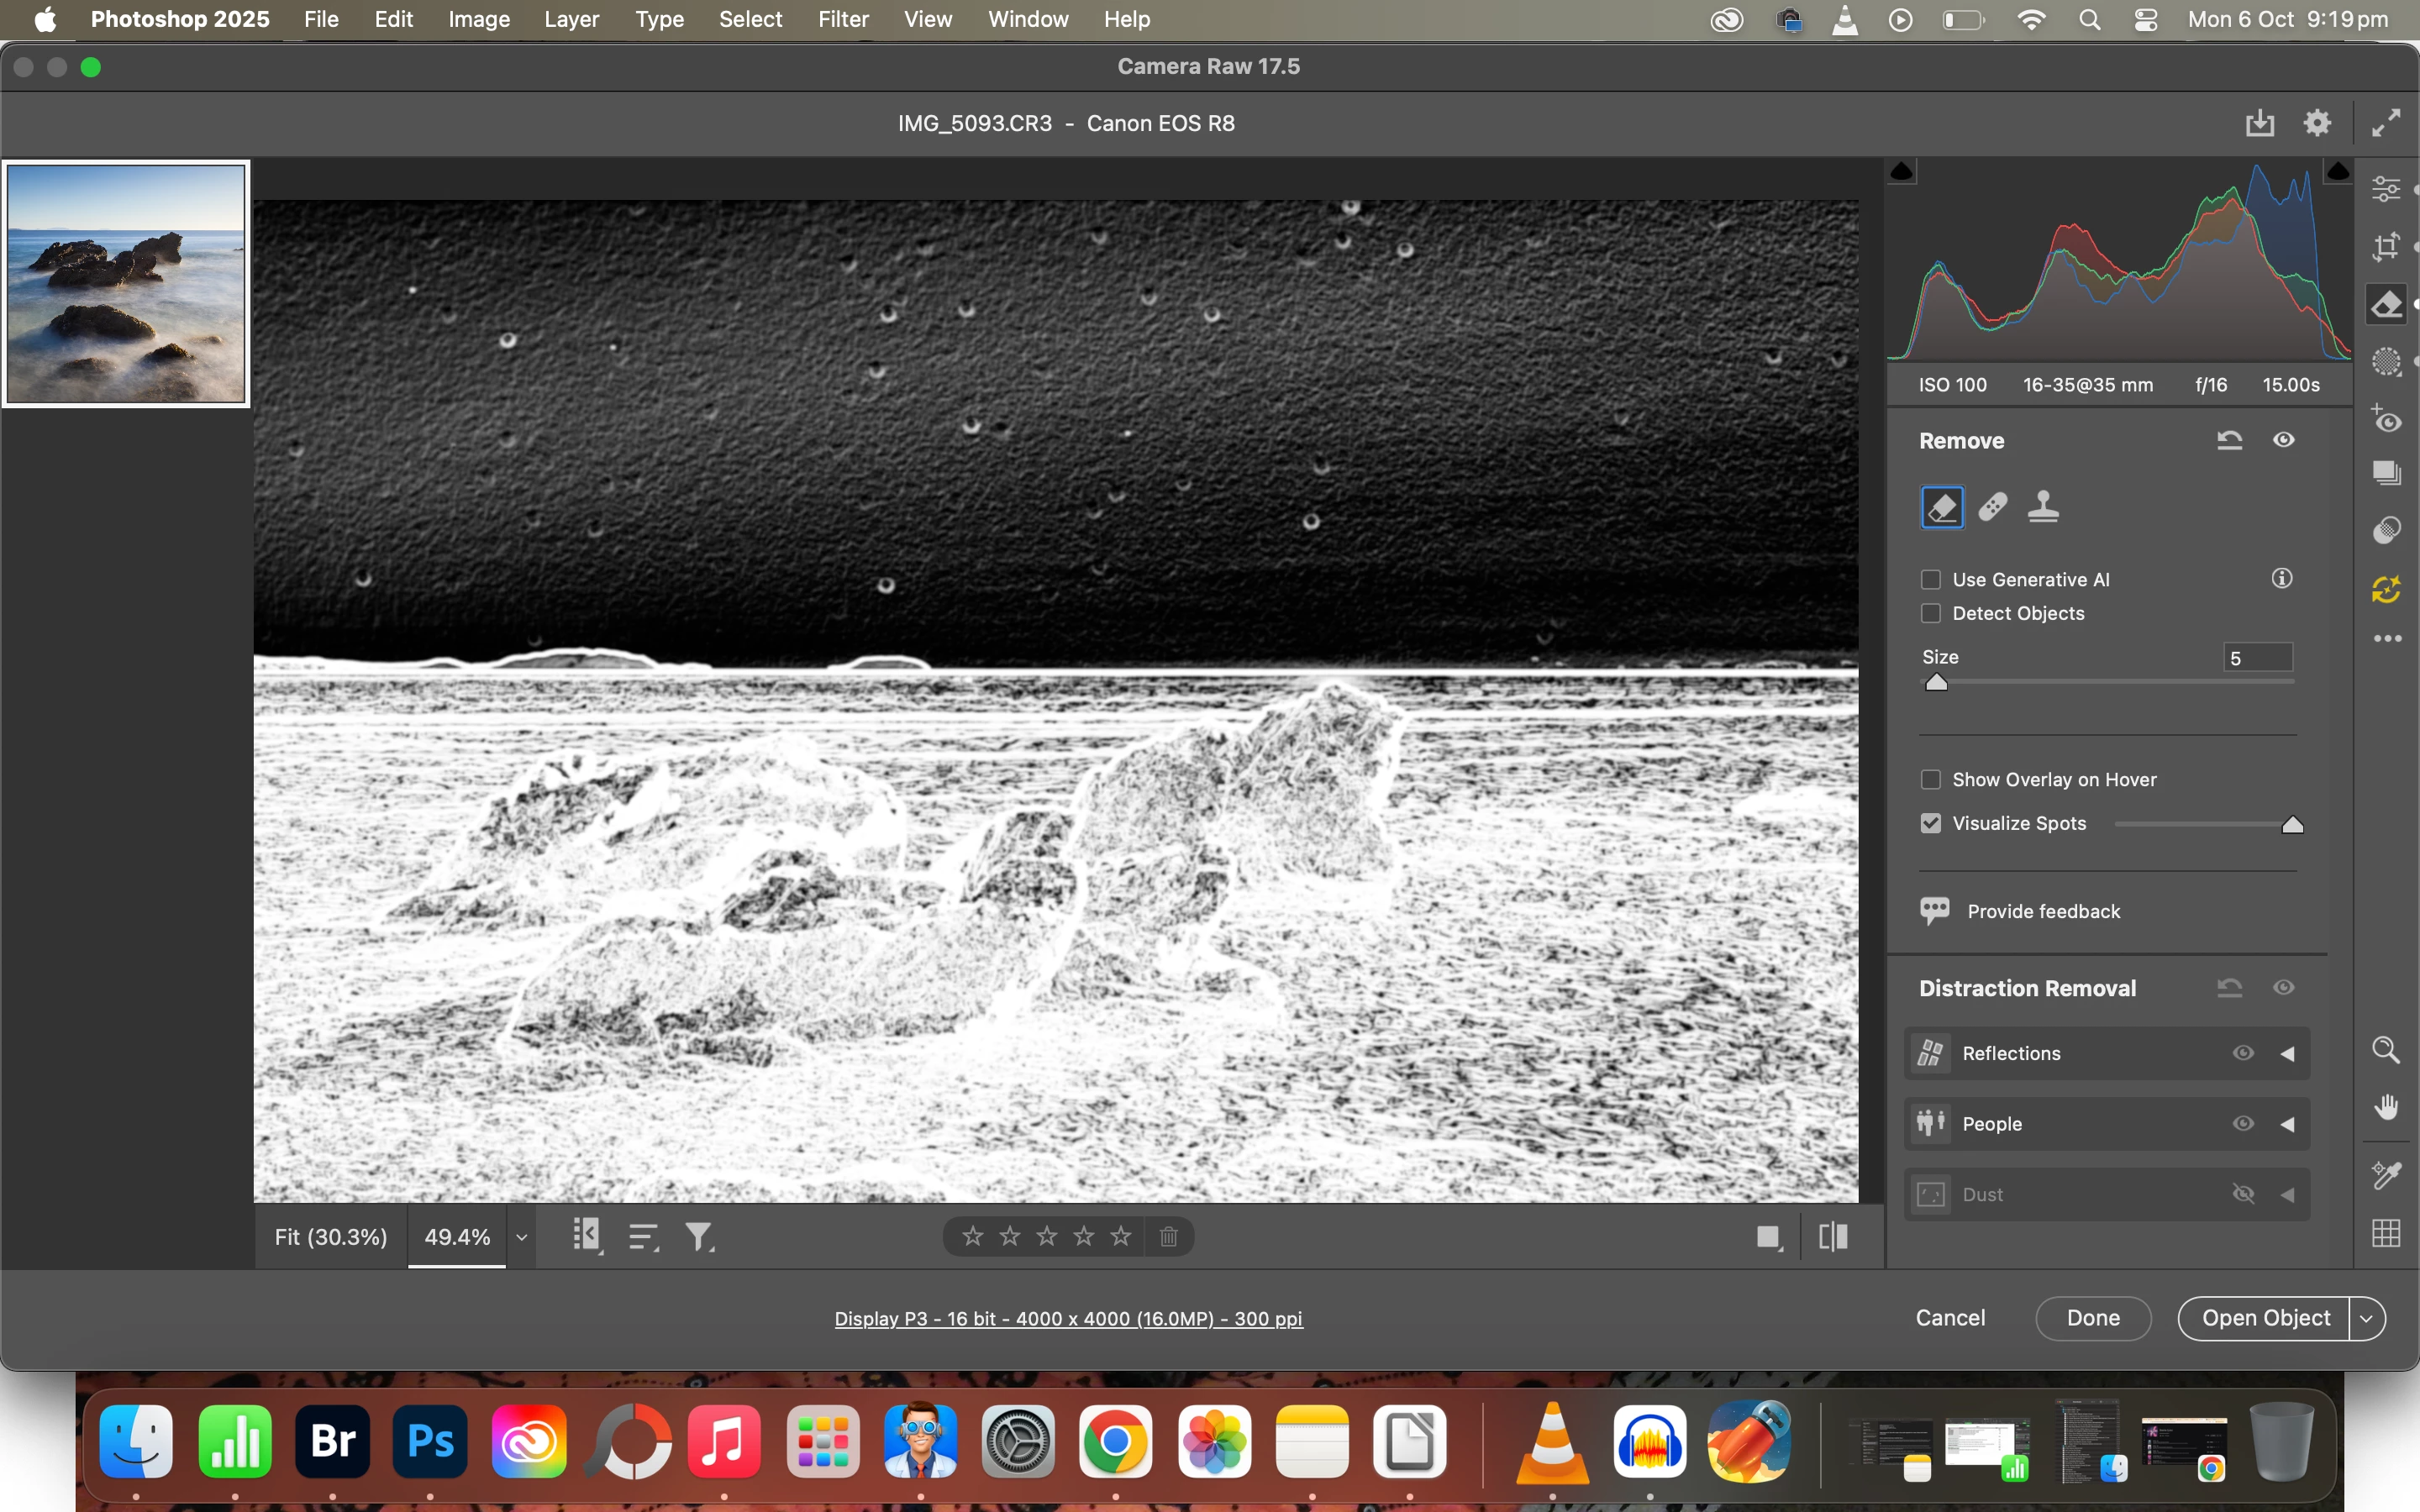The image size is (2420, 1512).
Task: Open workflow options link Display P3
Action: point(1068,1319)
